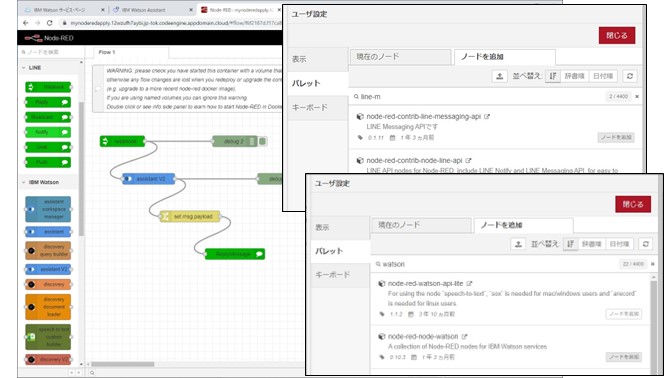Click the webhook node on the flow canvas
This screenshot has height=378, width=672.
123,141
